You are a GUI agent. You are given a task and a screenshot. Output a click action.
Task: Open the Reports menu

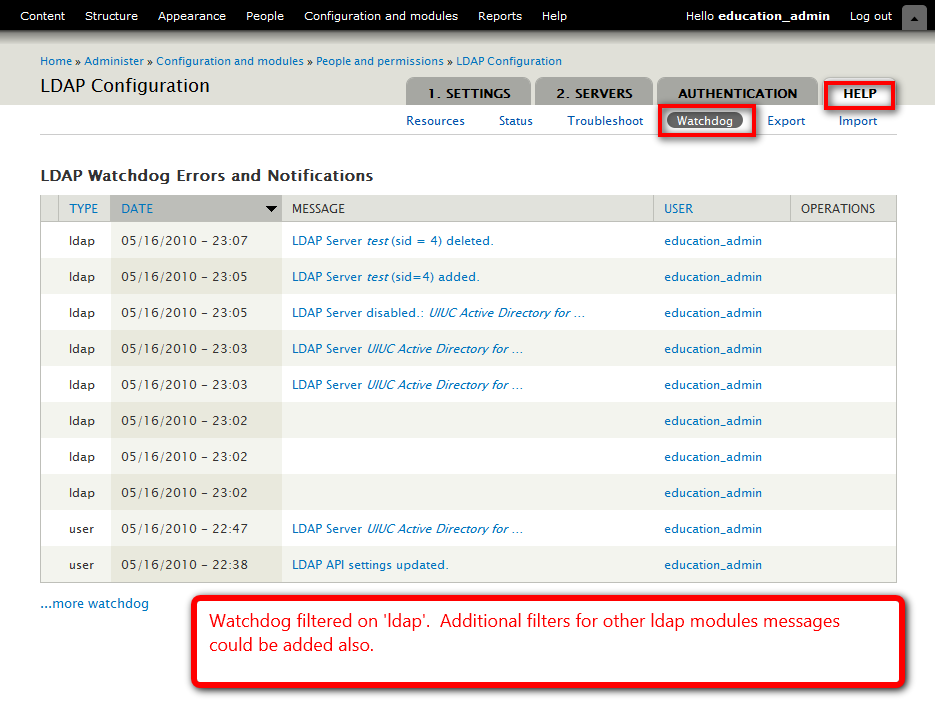(500, 16)
